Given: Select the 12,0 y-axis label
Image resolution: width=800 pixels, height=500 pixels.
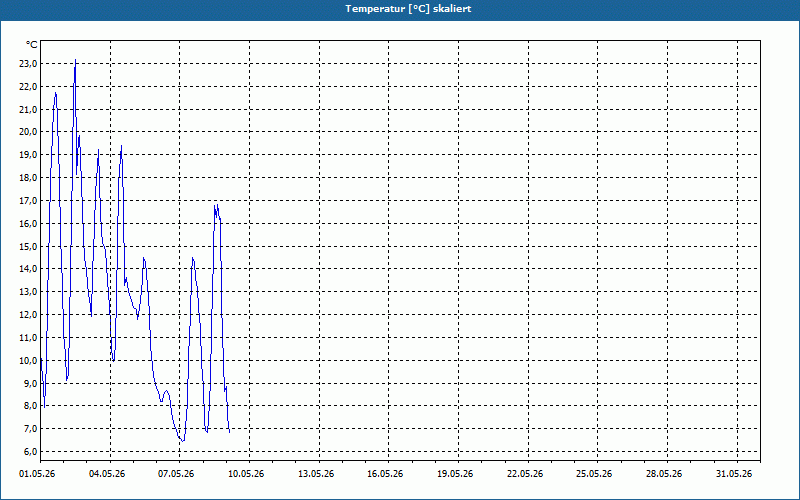Looking at the screenshot, I should point(28,315).
